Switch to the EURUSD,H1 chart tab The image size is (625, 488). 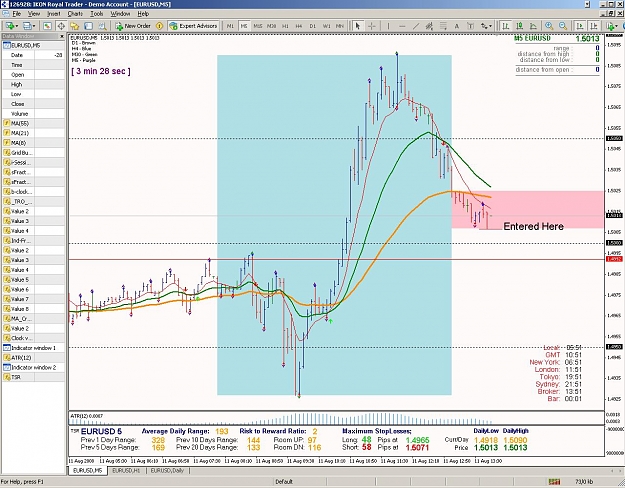point(126,470)
